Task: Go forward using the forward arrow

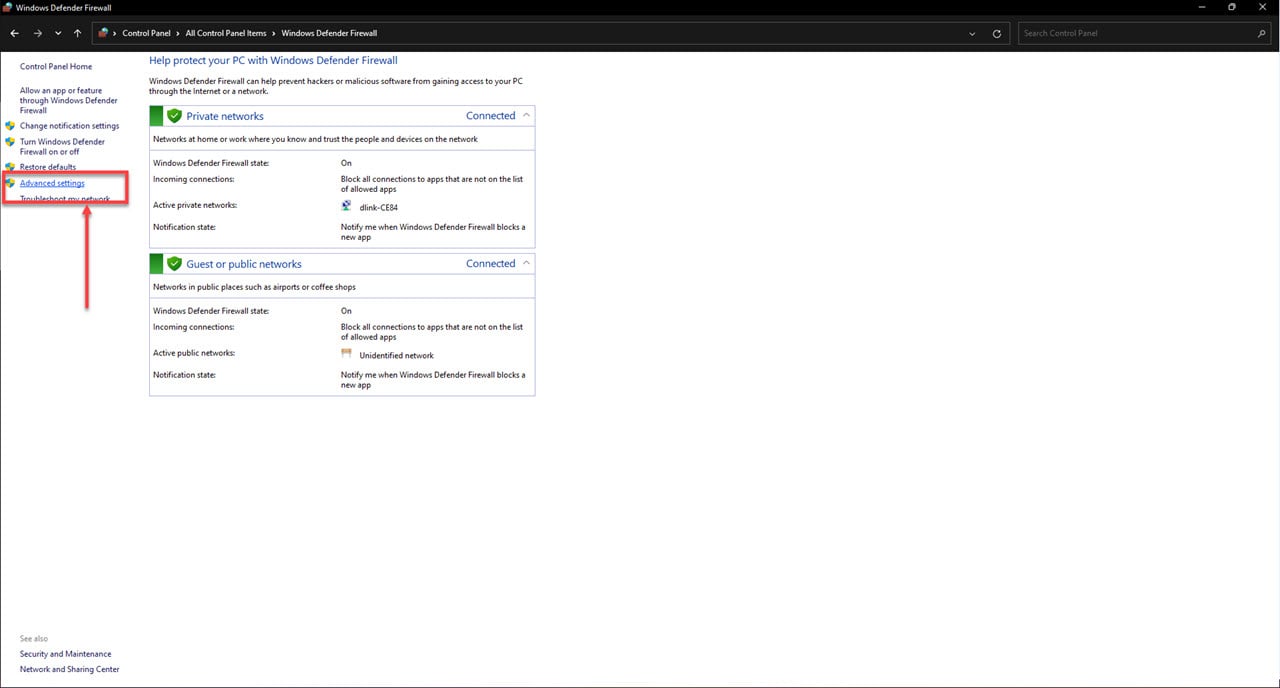Action: point(37,33)
